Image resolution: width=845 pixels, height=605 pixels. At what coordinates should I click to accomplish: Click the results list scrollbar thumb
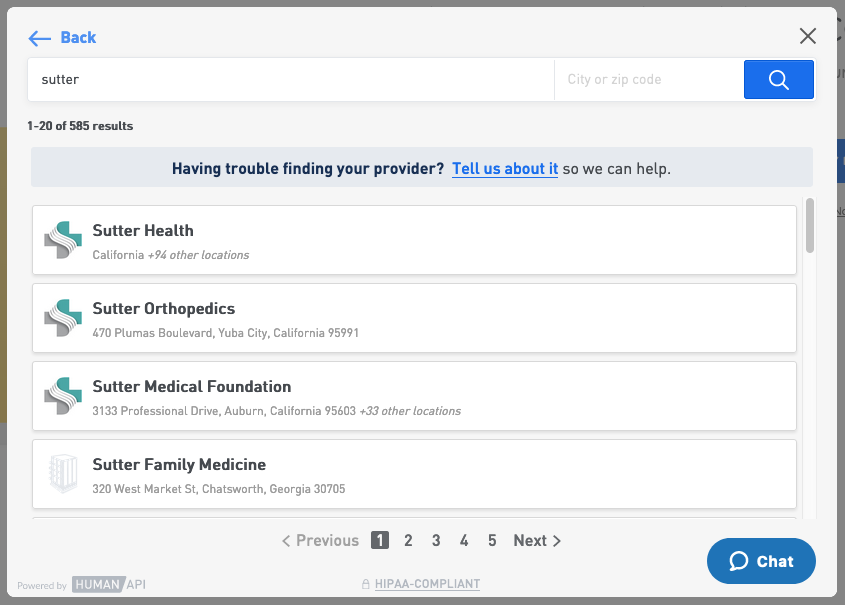(x=809, y=225)
